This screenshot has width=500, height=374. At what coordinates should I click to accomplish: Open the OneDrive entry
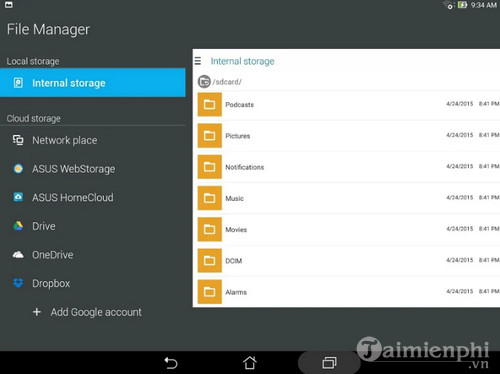coord(93,255)
